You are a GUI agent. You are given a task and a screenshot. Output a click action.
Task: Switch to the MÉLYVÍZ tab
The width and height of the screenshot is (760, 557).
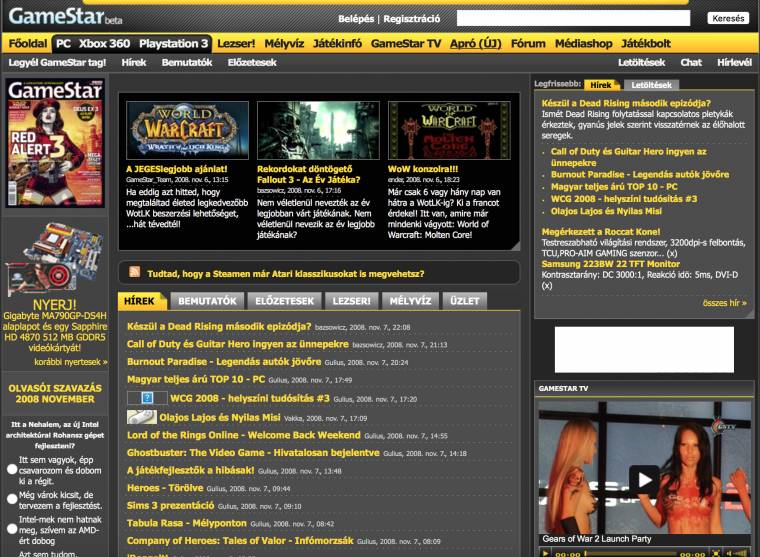tap(410, 301)
